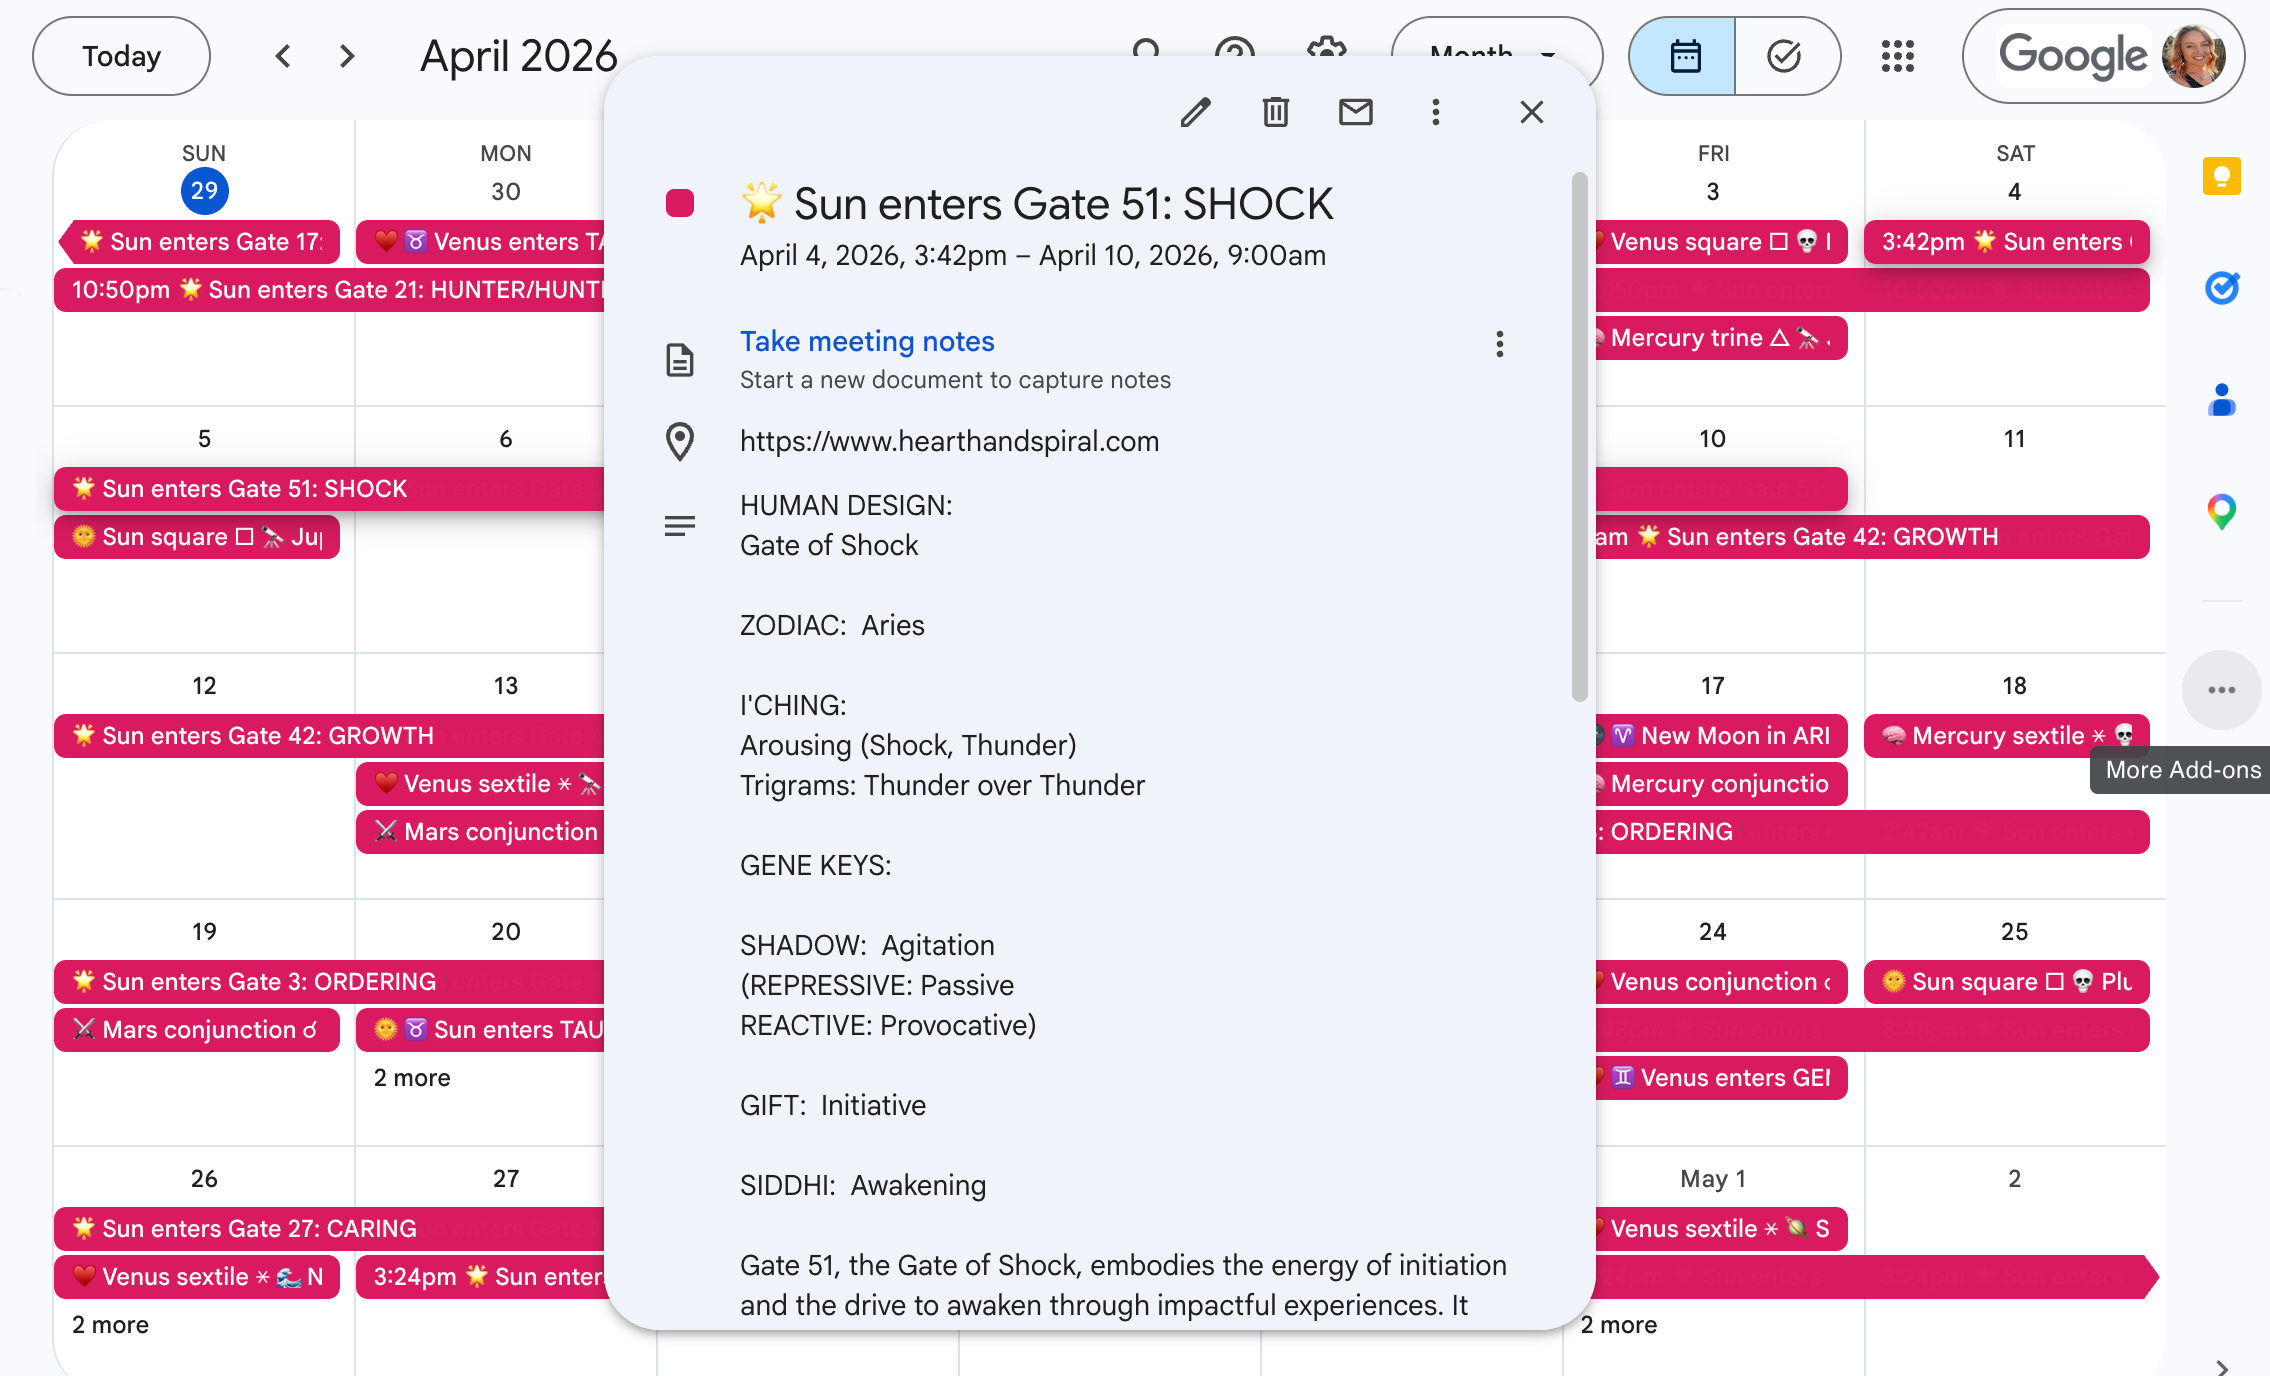Open meeting notes options menu

1499,344
